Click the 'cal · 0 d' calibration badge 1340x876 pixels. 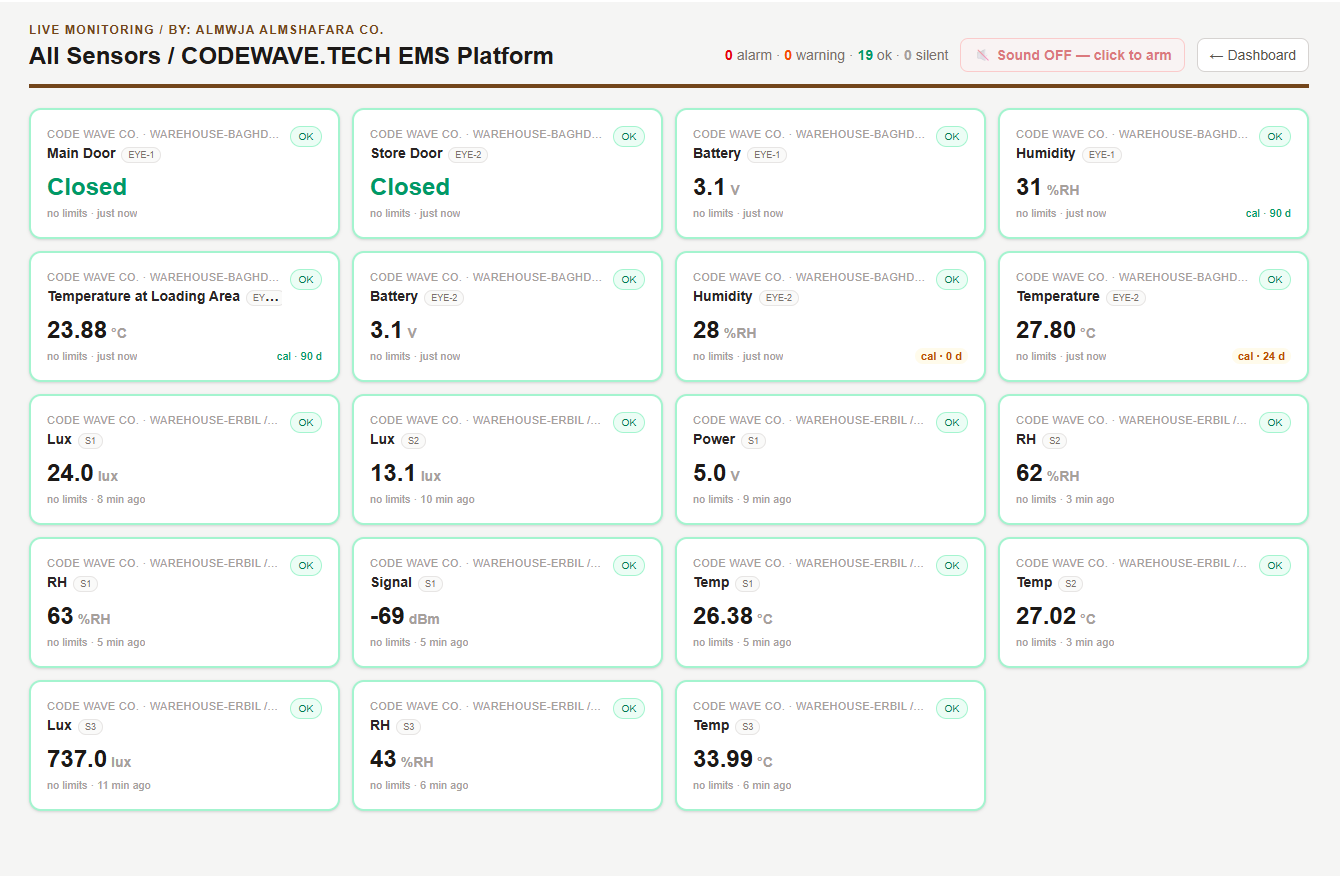click(x=941, y=356)
